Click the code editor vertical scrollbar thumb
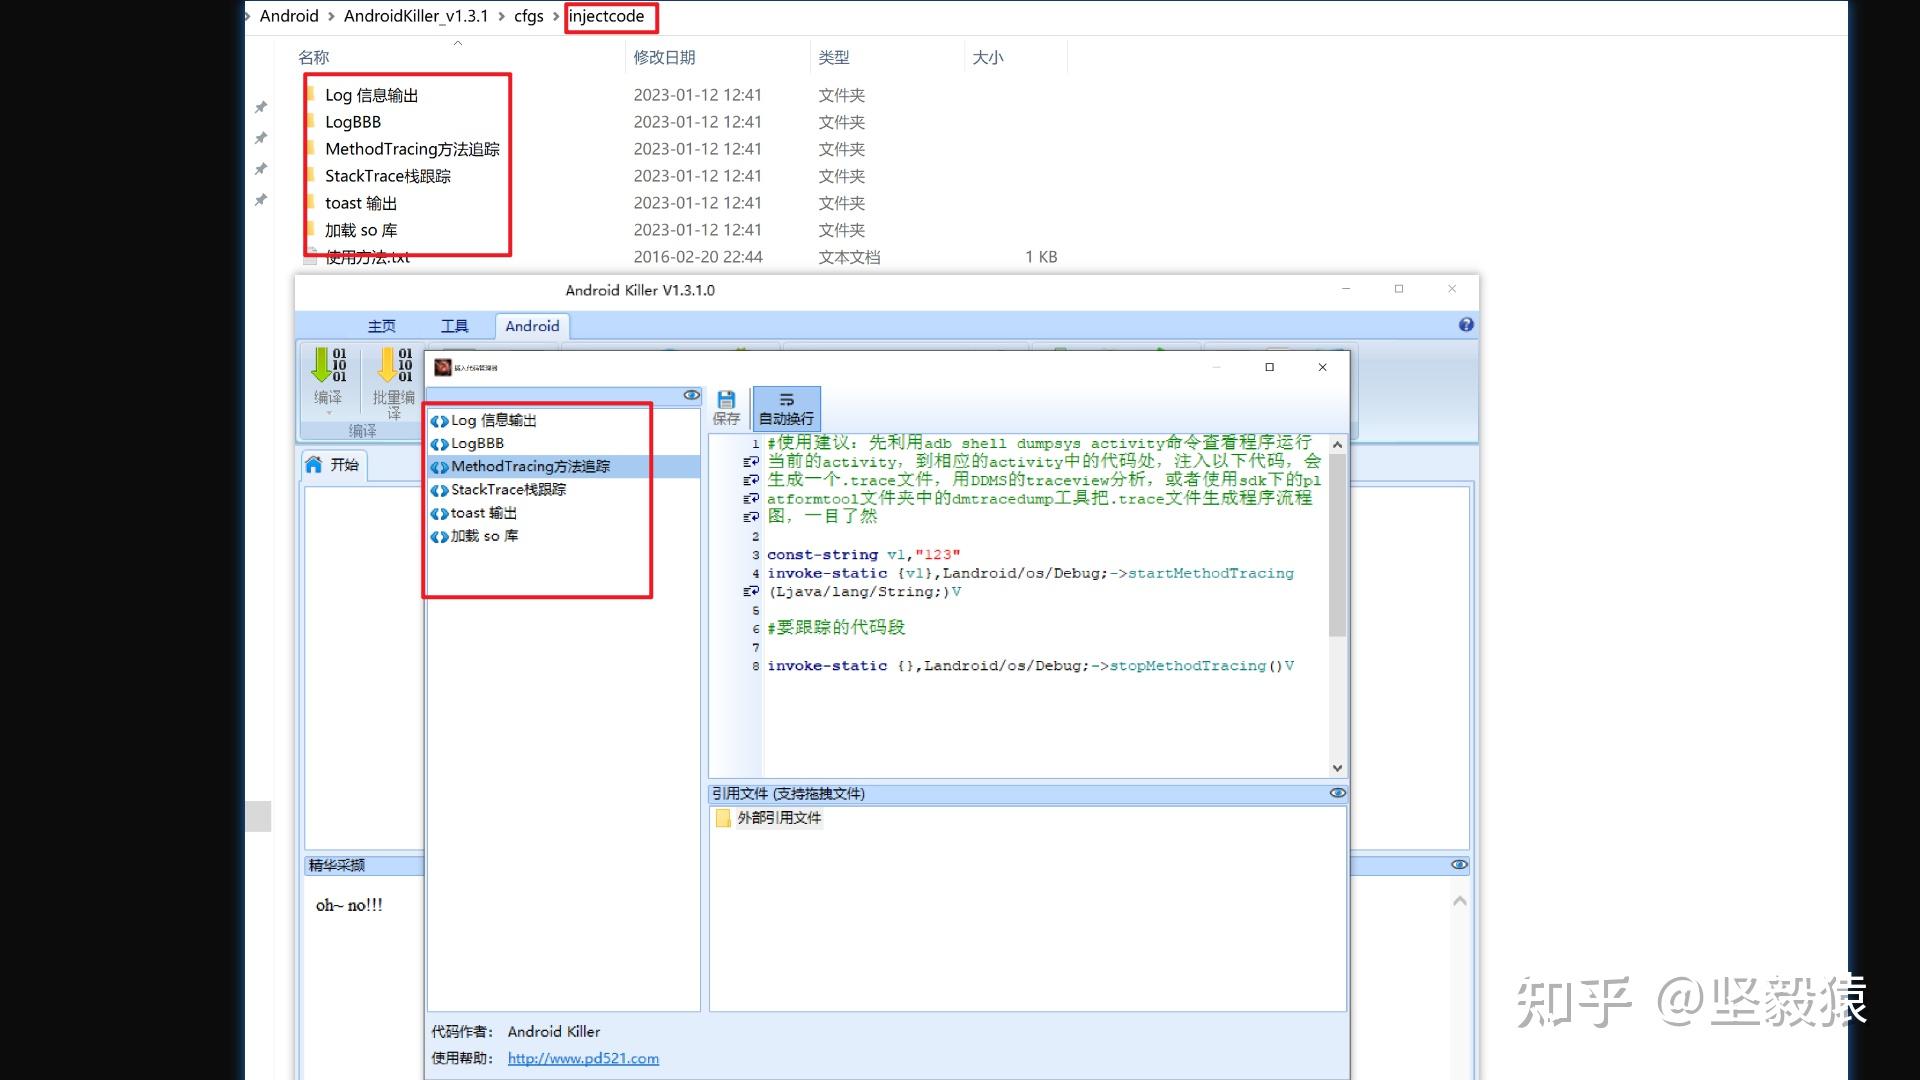Viewport: 1920px width, 1080px height. [x=1337, y=545]
